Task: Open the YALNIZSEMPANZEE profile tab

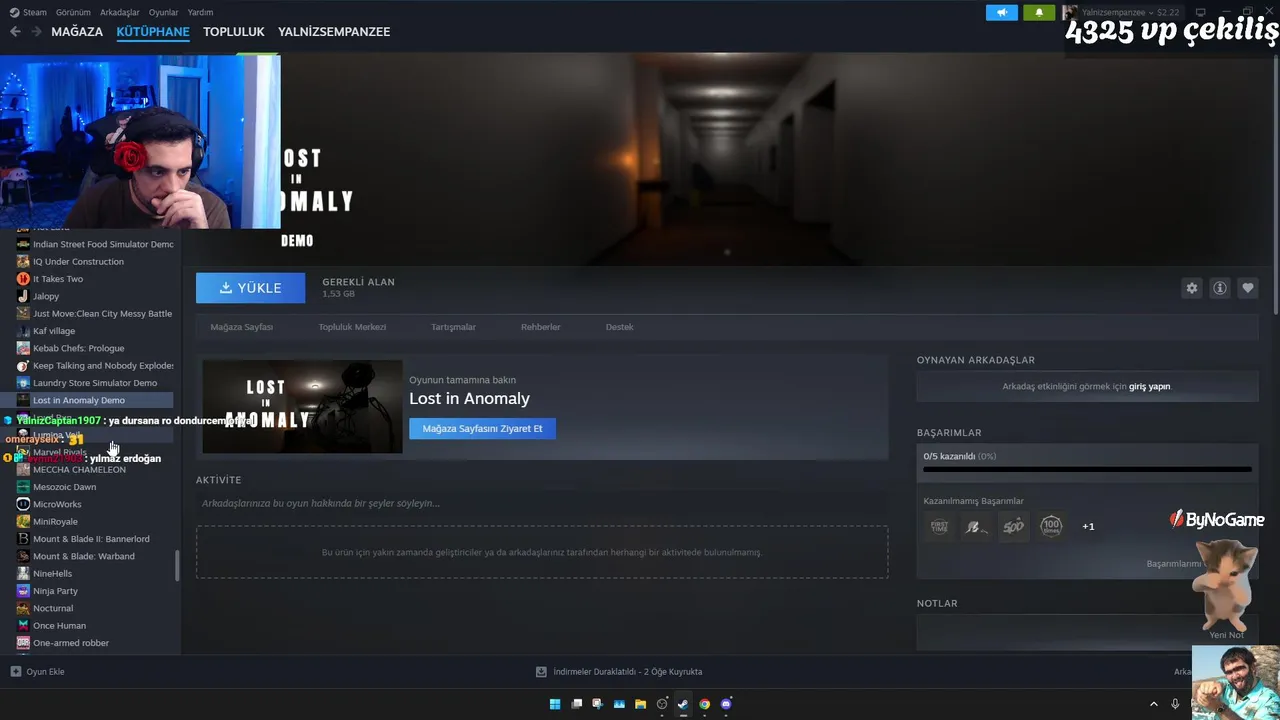Action: [334, 31]
